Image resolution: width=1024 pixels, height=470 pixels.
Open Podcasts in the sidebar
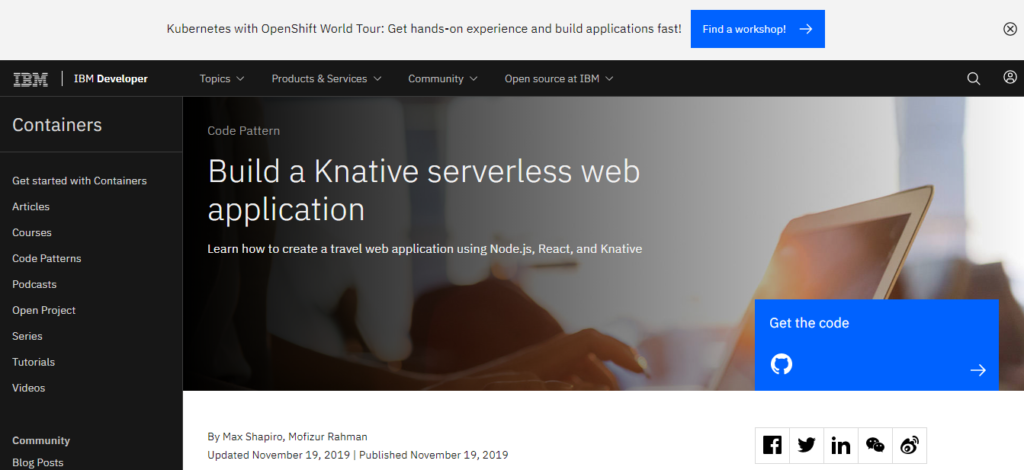tap(34, 285)
